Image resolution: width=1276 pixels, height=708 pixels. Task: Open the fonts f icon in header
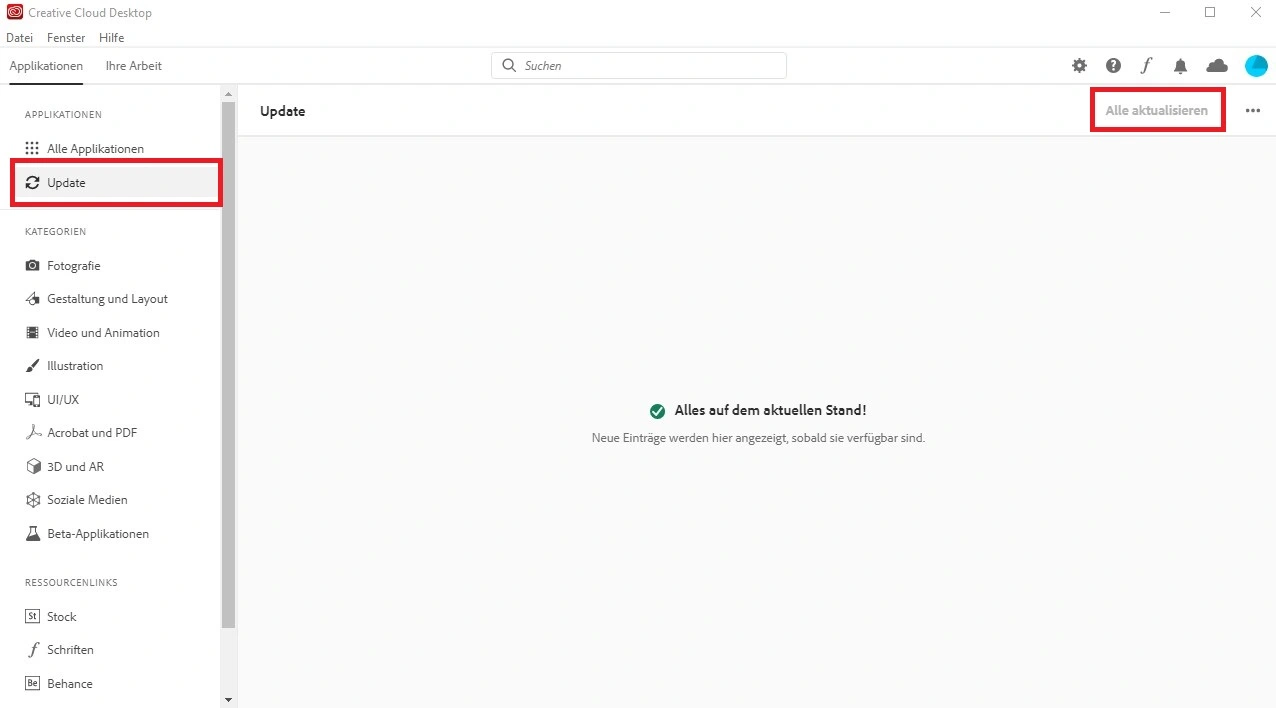click(x=1146, y=66)
